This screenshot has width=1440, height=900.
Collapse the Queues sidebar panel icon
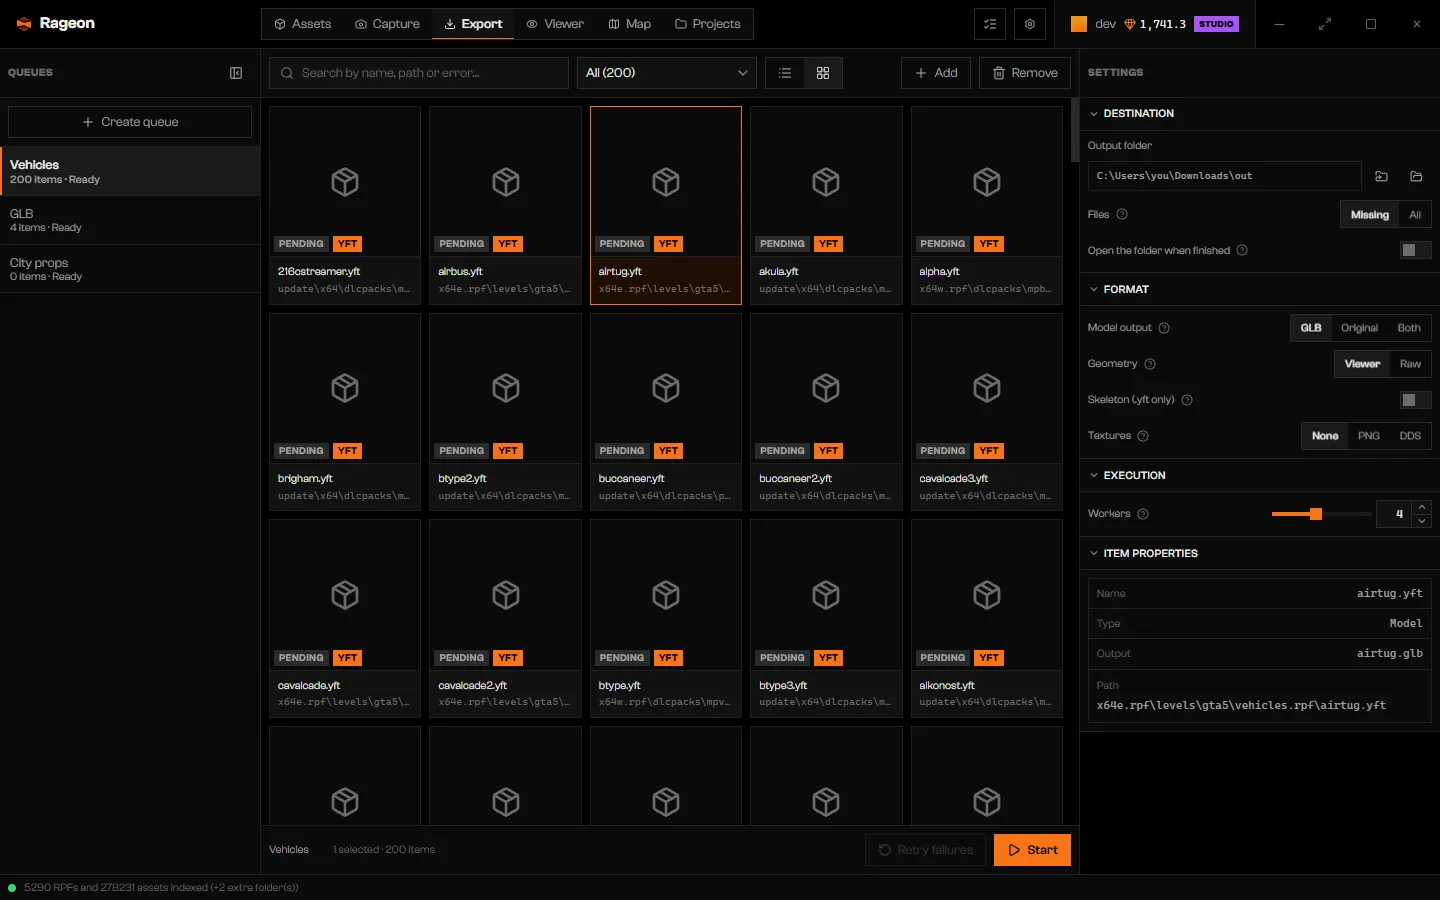pos(236,73)
